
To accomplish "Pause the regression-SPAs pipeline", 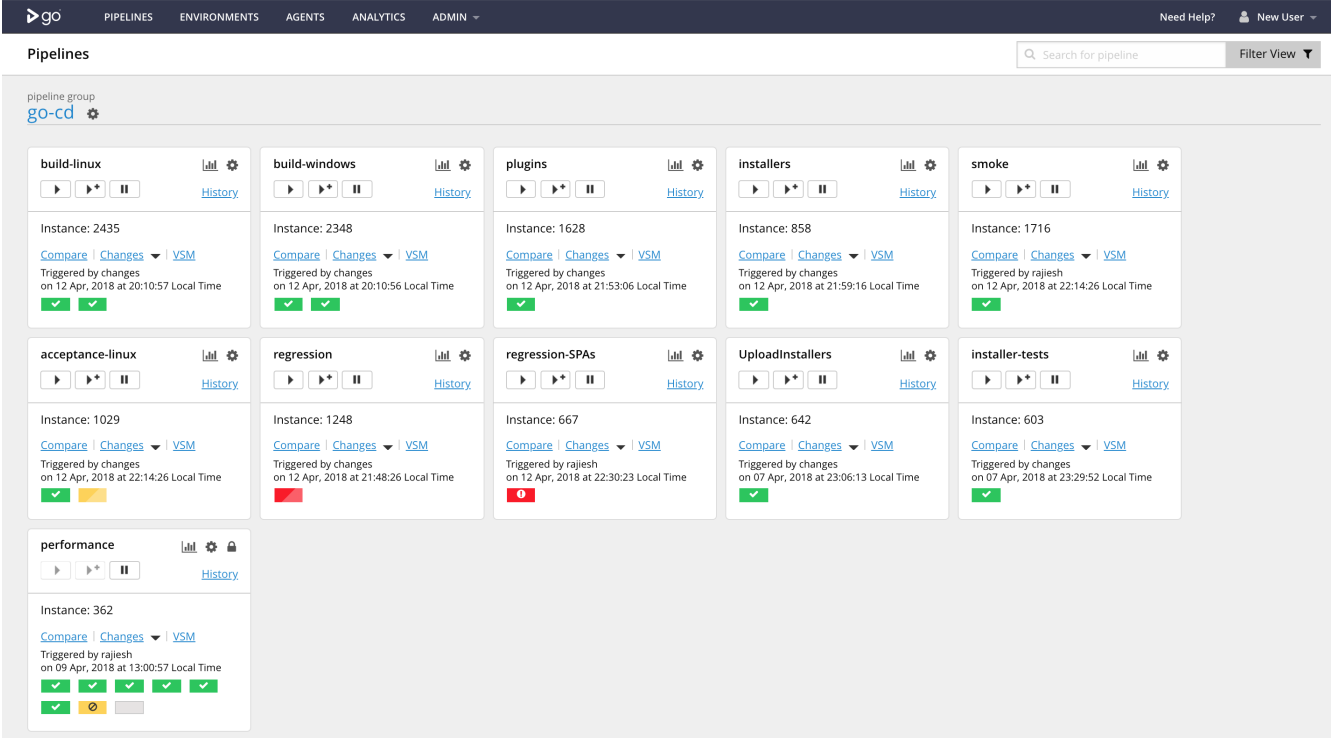I will [590, 380].
